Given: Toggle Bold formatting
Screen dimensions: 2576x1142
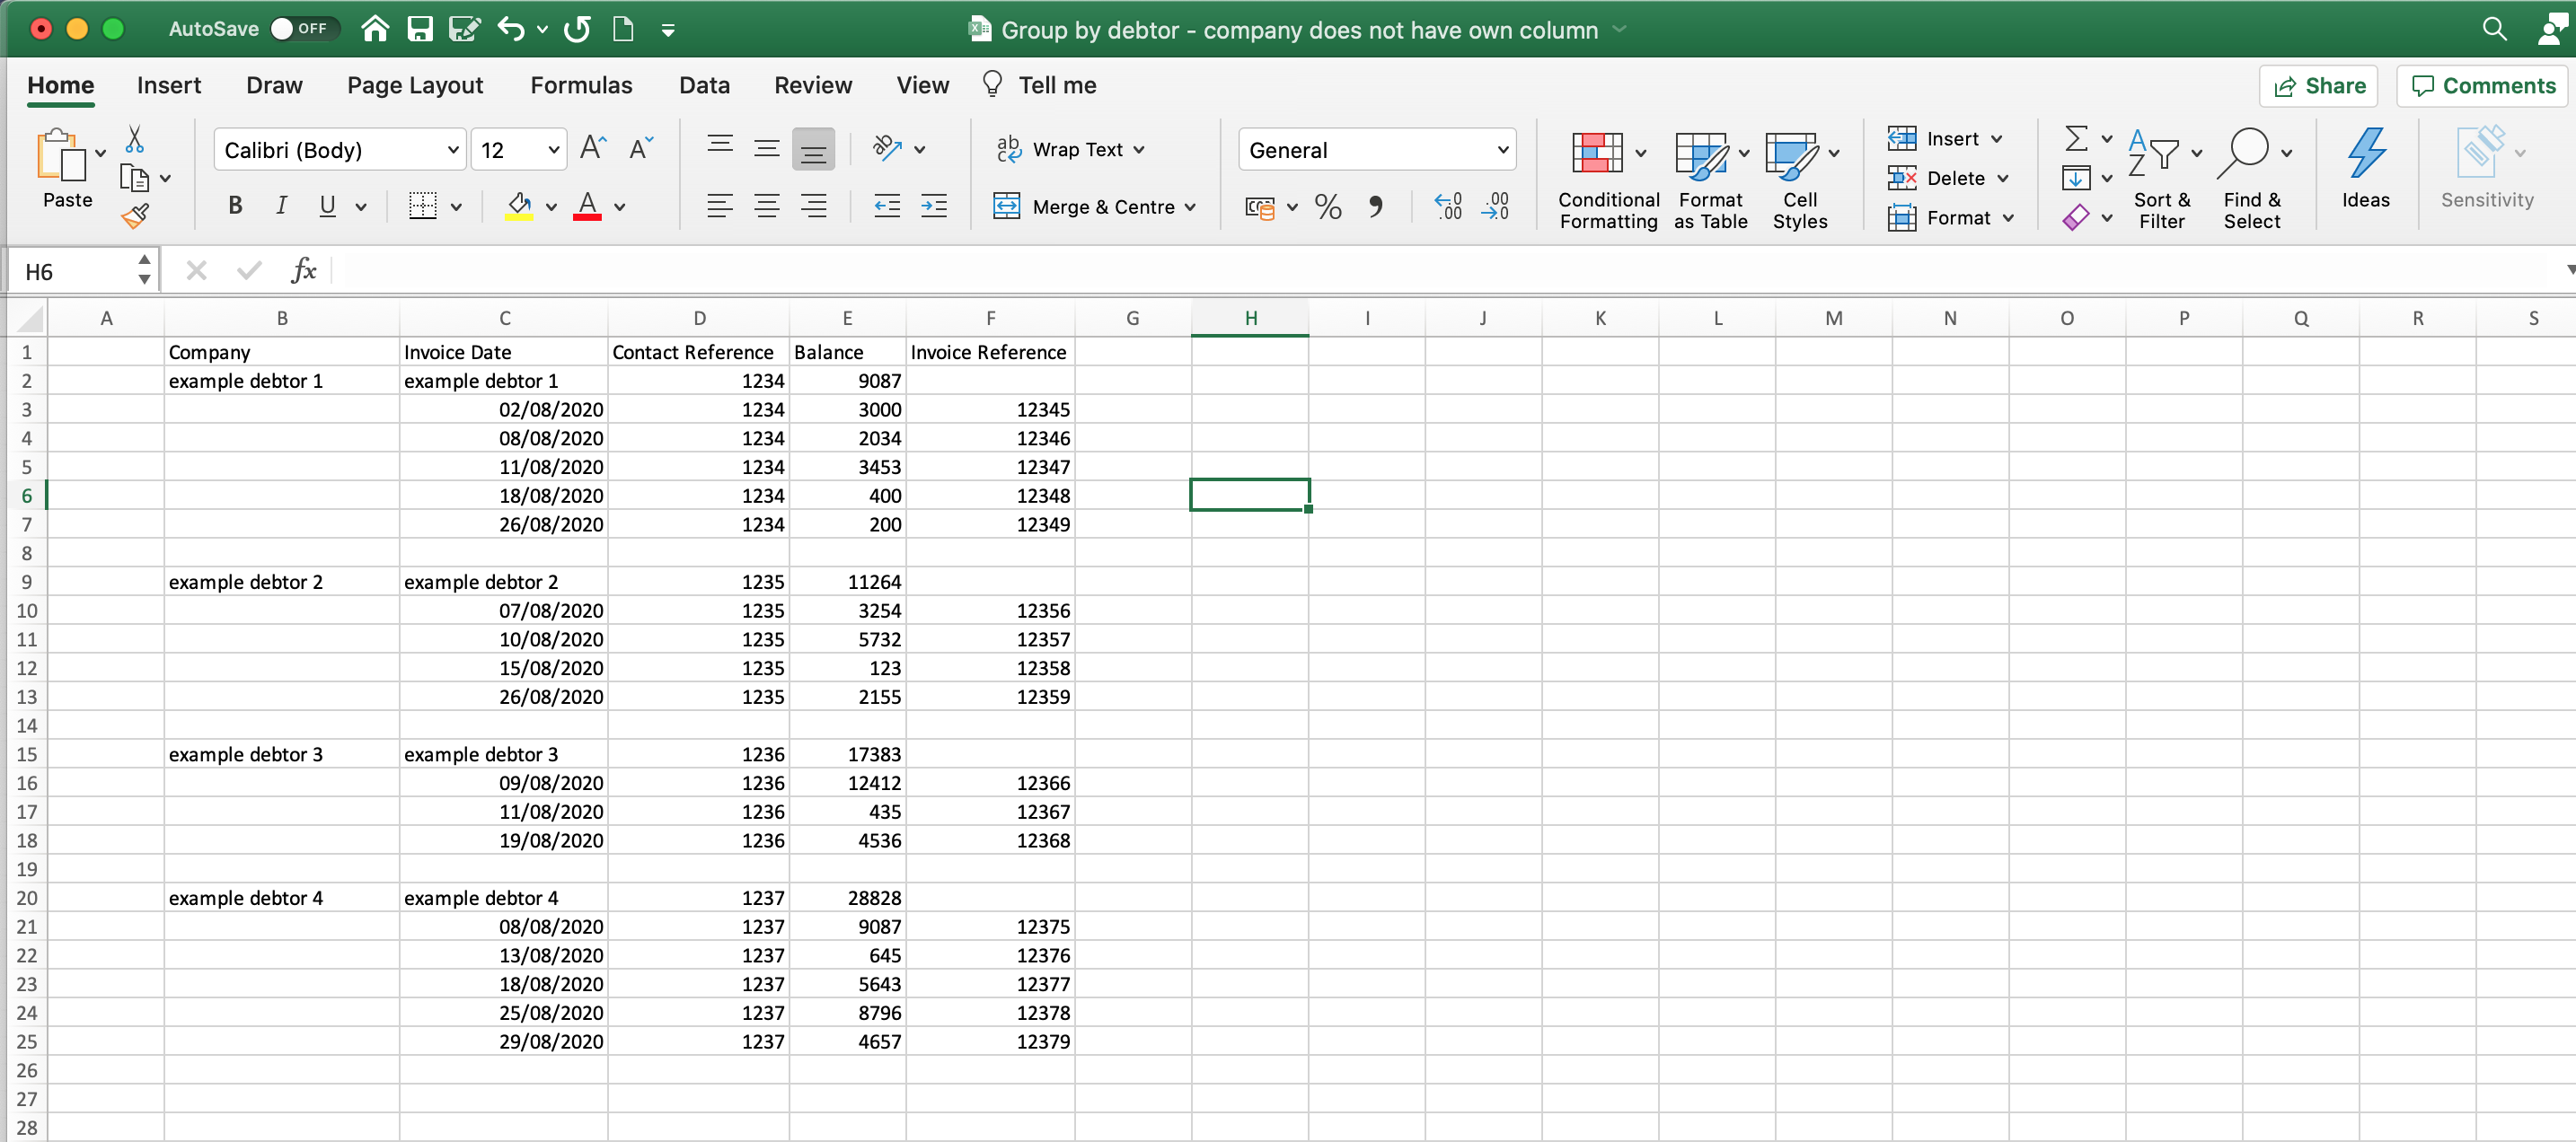Looking at the screenshot, I should 235,206.
